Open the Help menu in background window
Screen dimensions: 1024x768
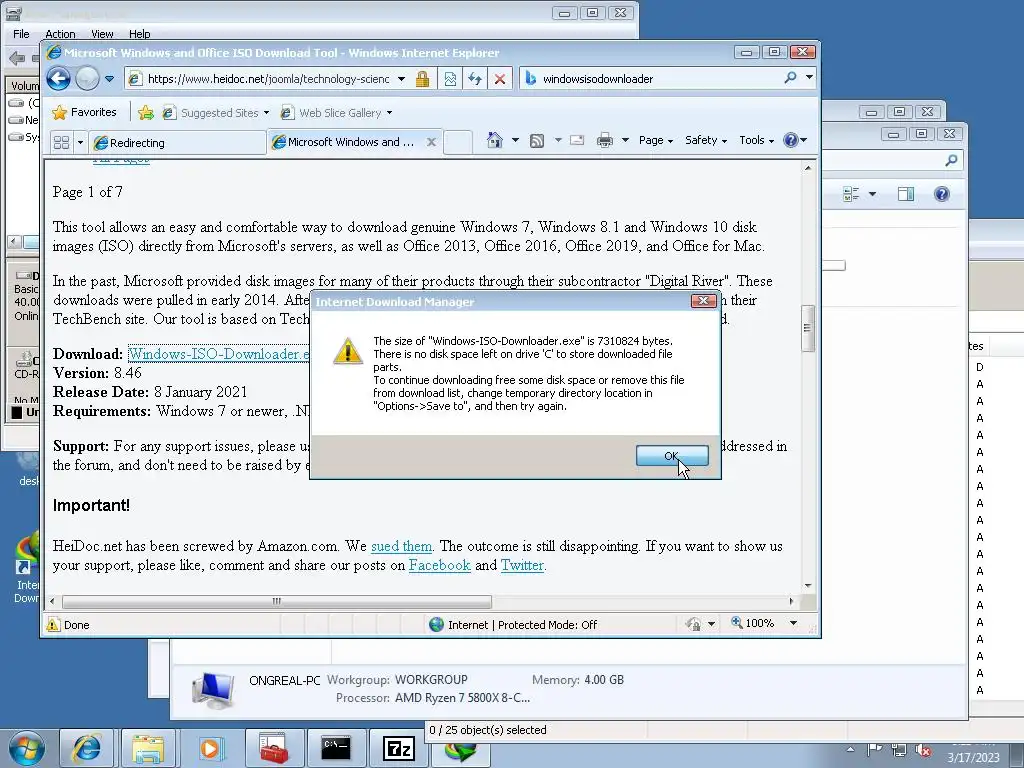click(139, 34)
